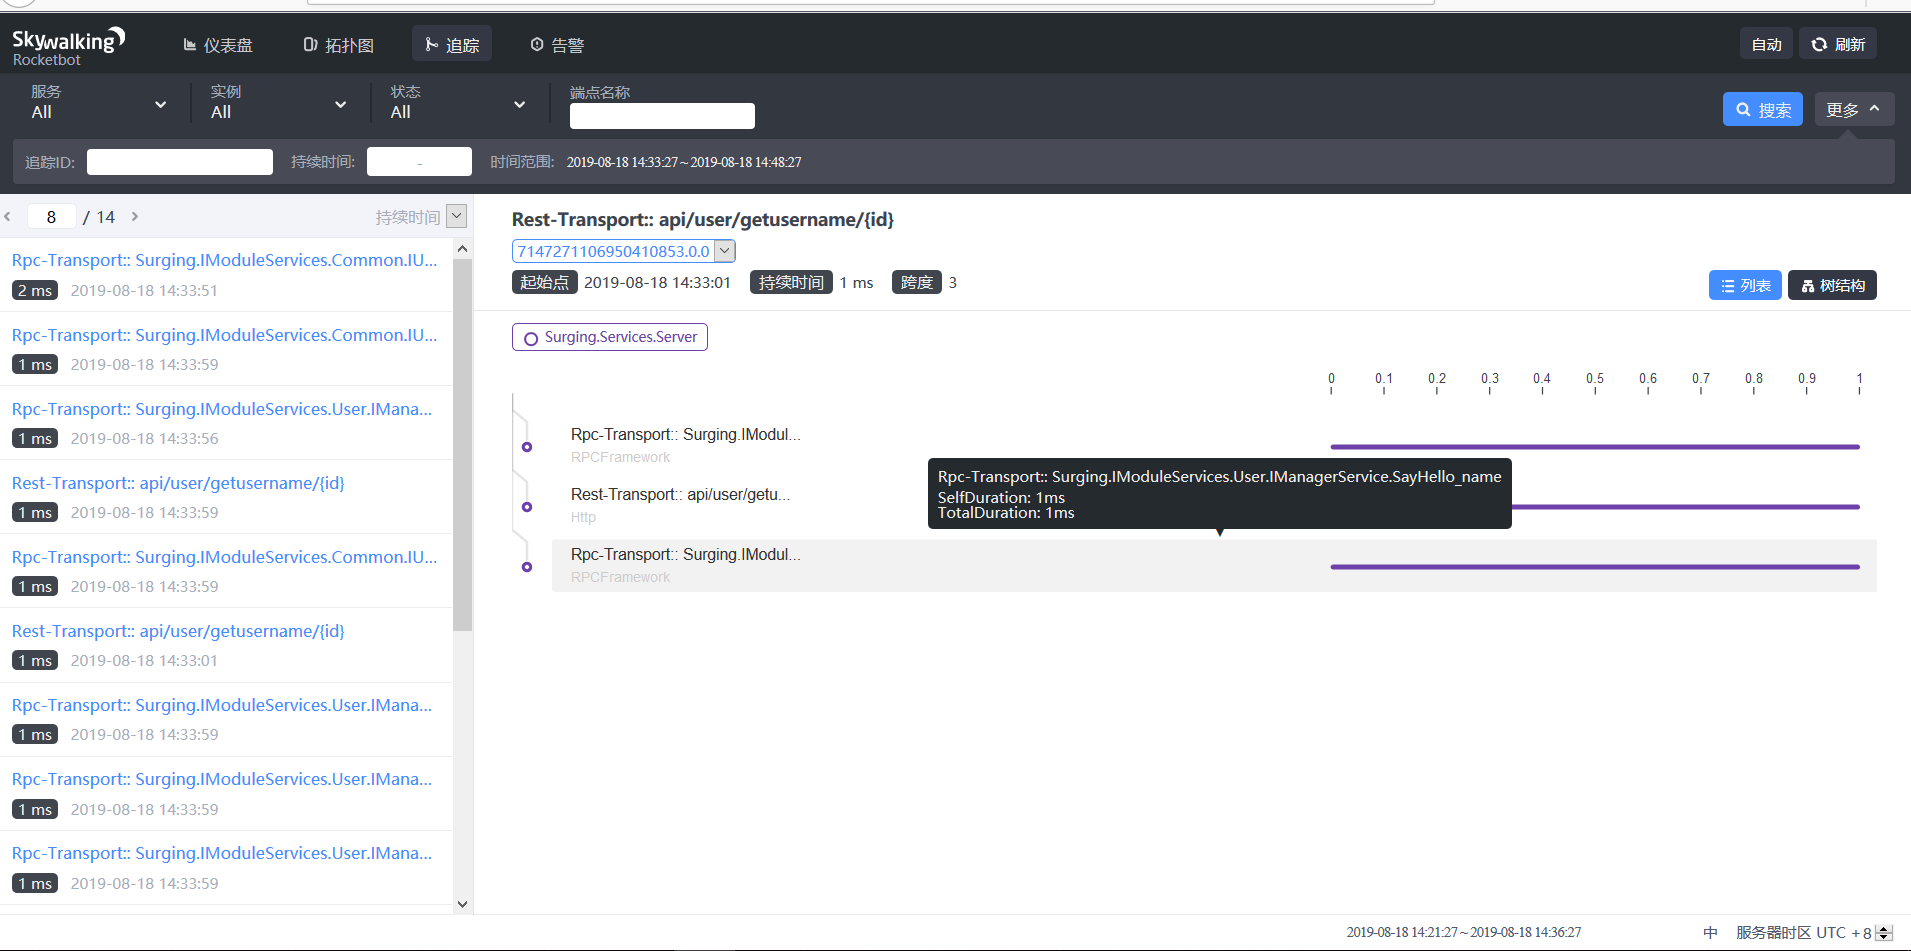The height and width of the screenshot is (951, 1911).
Task: Click the bottom Rpc-Transport span node circle
Action: pyautogui.click(x=527, y=567)
